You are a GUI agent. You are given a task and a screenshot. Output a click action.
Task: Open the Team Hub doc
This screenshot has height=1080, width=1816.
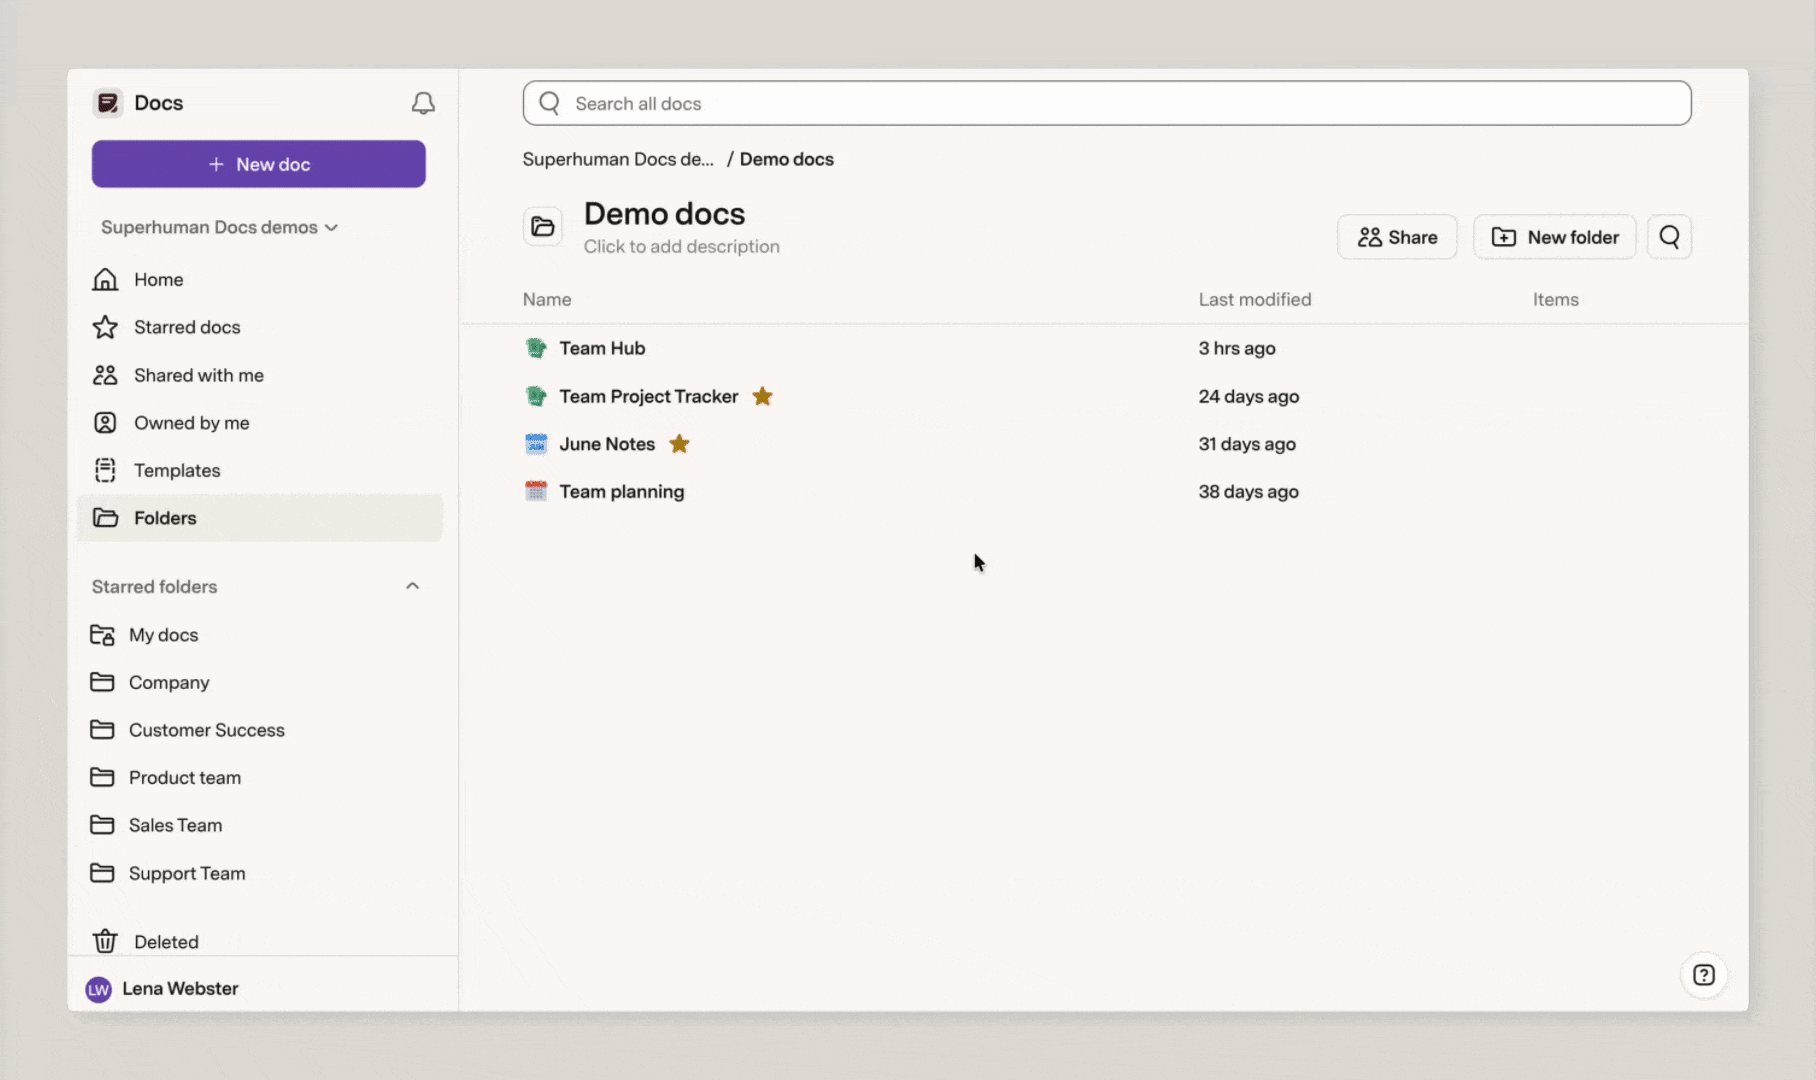pos(602,348)
